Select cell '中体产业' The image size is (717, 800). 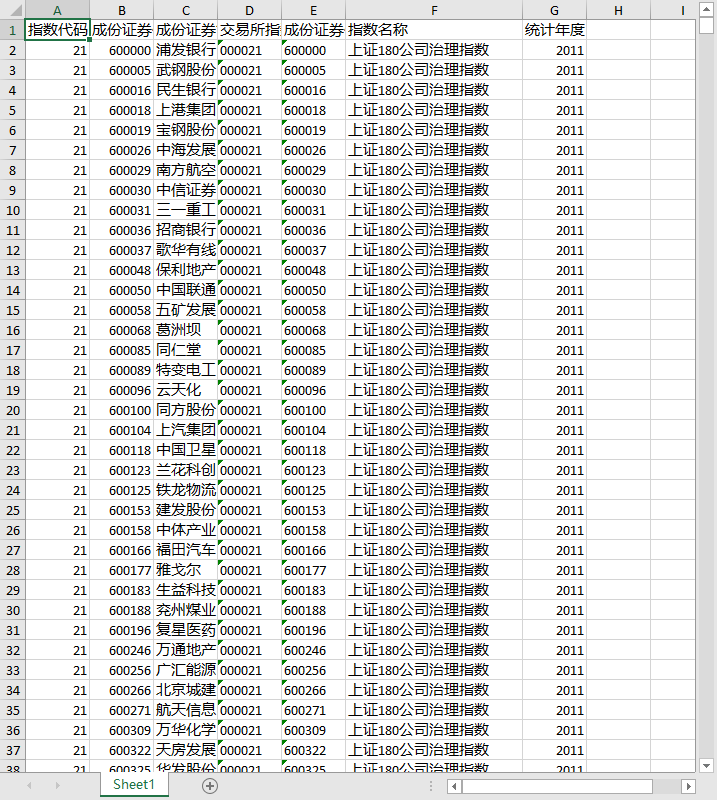coord(186,530)
